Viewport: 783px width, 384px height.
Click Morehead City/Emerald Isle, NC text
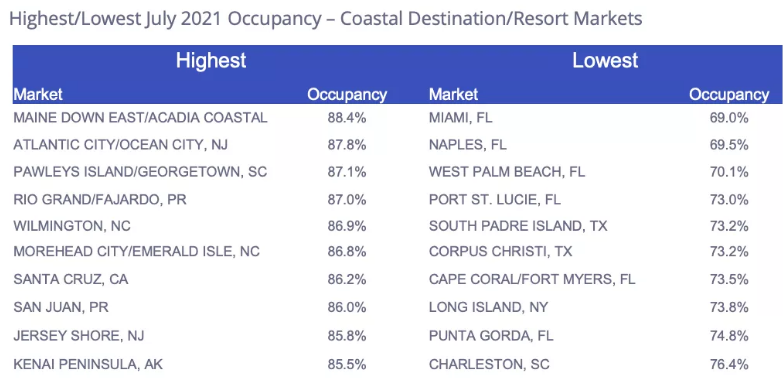[x=136, y=251]
